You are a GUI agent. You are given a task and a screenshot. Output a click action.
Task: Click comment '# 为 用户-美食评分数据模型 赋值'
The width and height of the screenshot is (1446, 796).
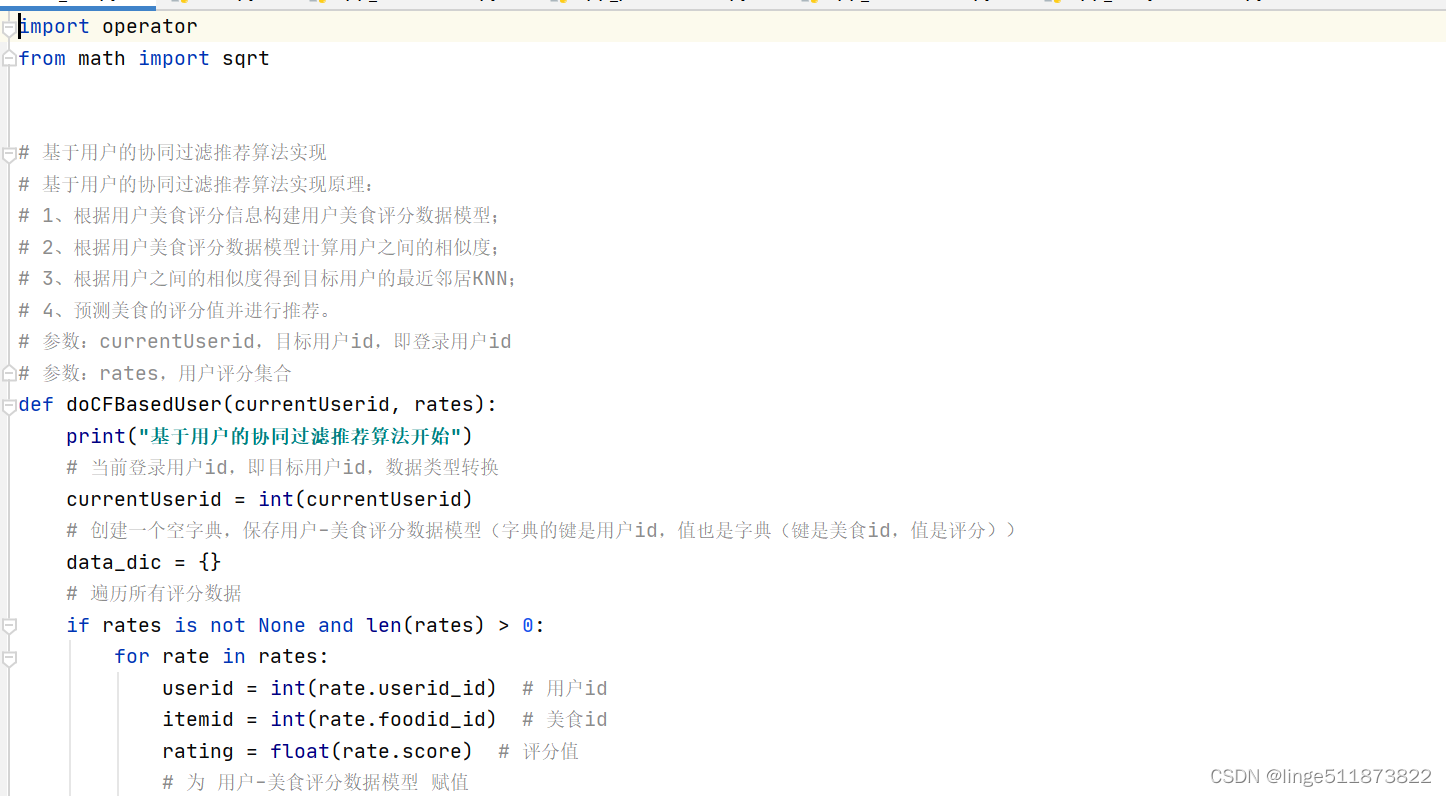[x=316, y=783]
